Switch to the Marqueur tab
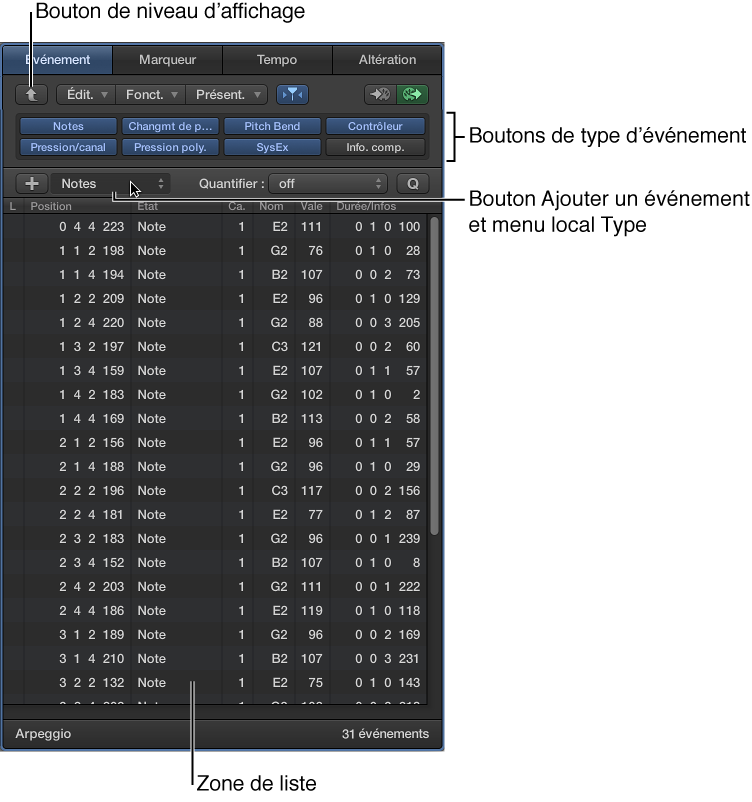 (x=167, y=60)
